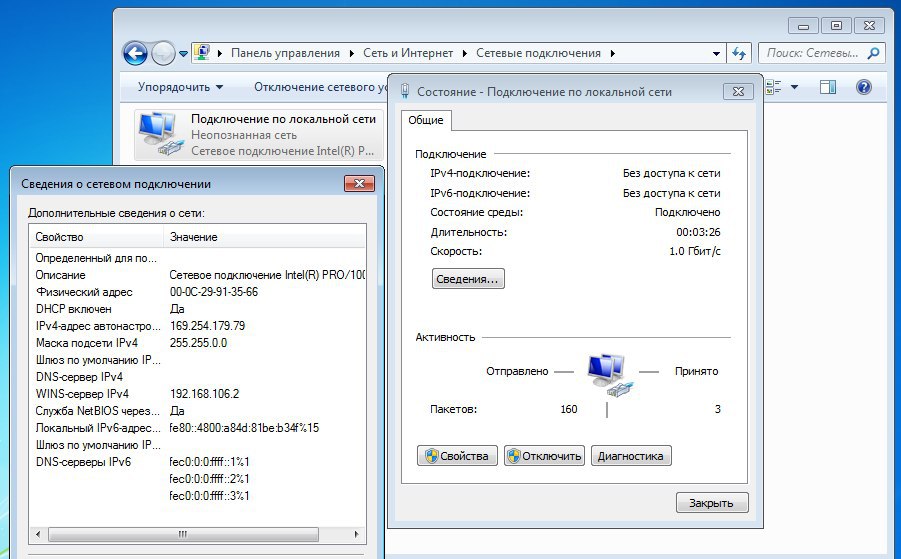Expand arrow after 'Сетевые подключения' breadcrumb

[x=613, y=53]
